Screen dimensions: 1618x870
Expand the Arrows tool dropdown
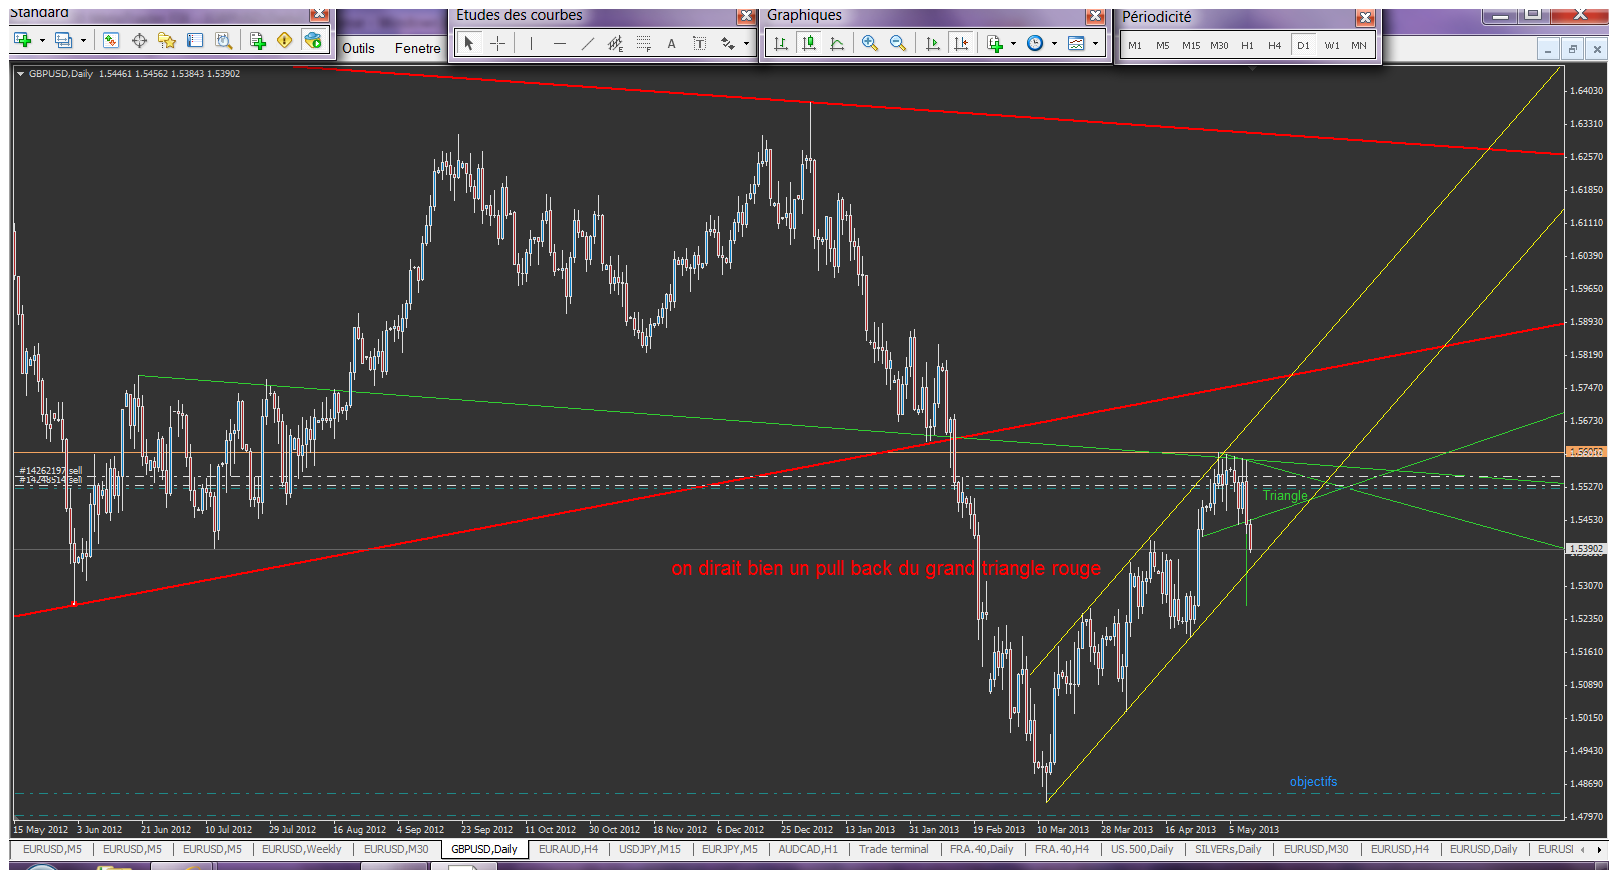[x=746, y=43]
